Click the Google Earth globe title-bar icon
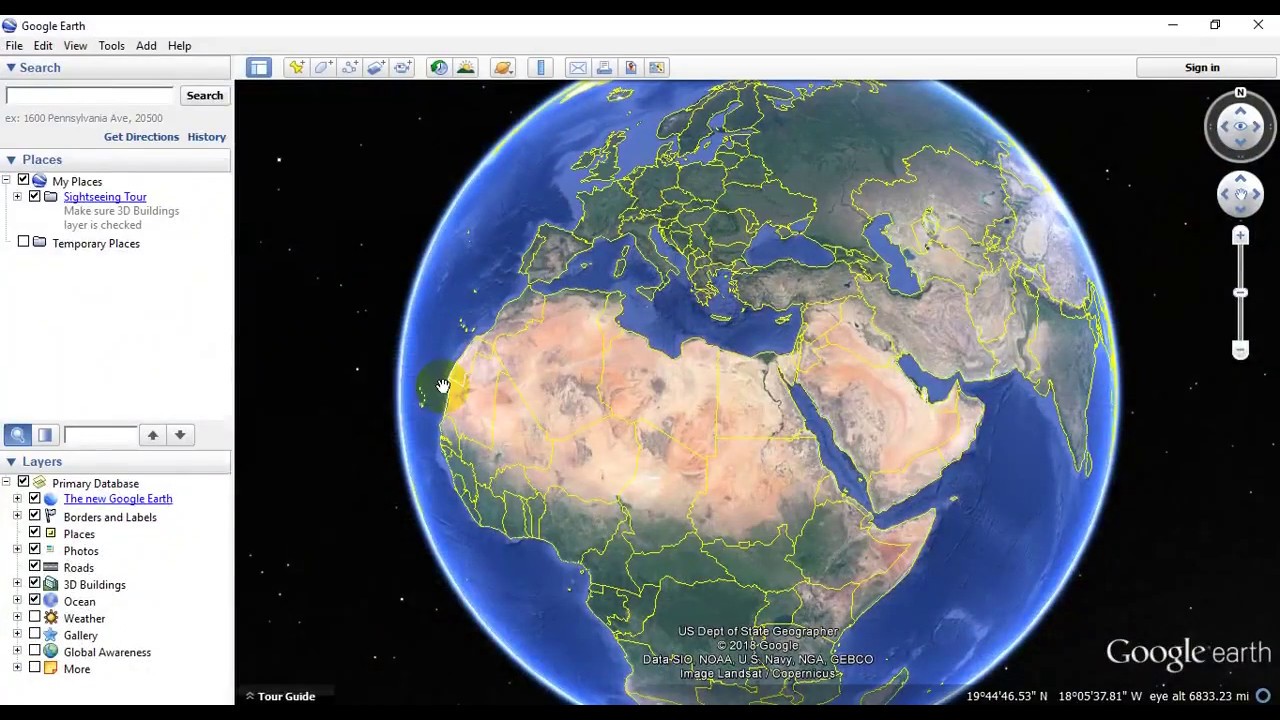Screen dimensions: 1280x720 pos(10,25)
